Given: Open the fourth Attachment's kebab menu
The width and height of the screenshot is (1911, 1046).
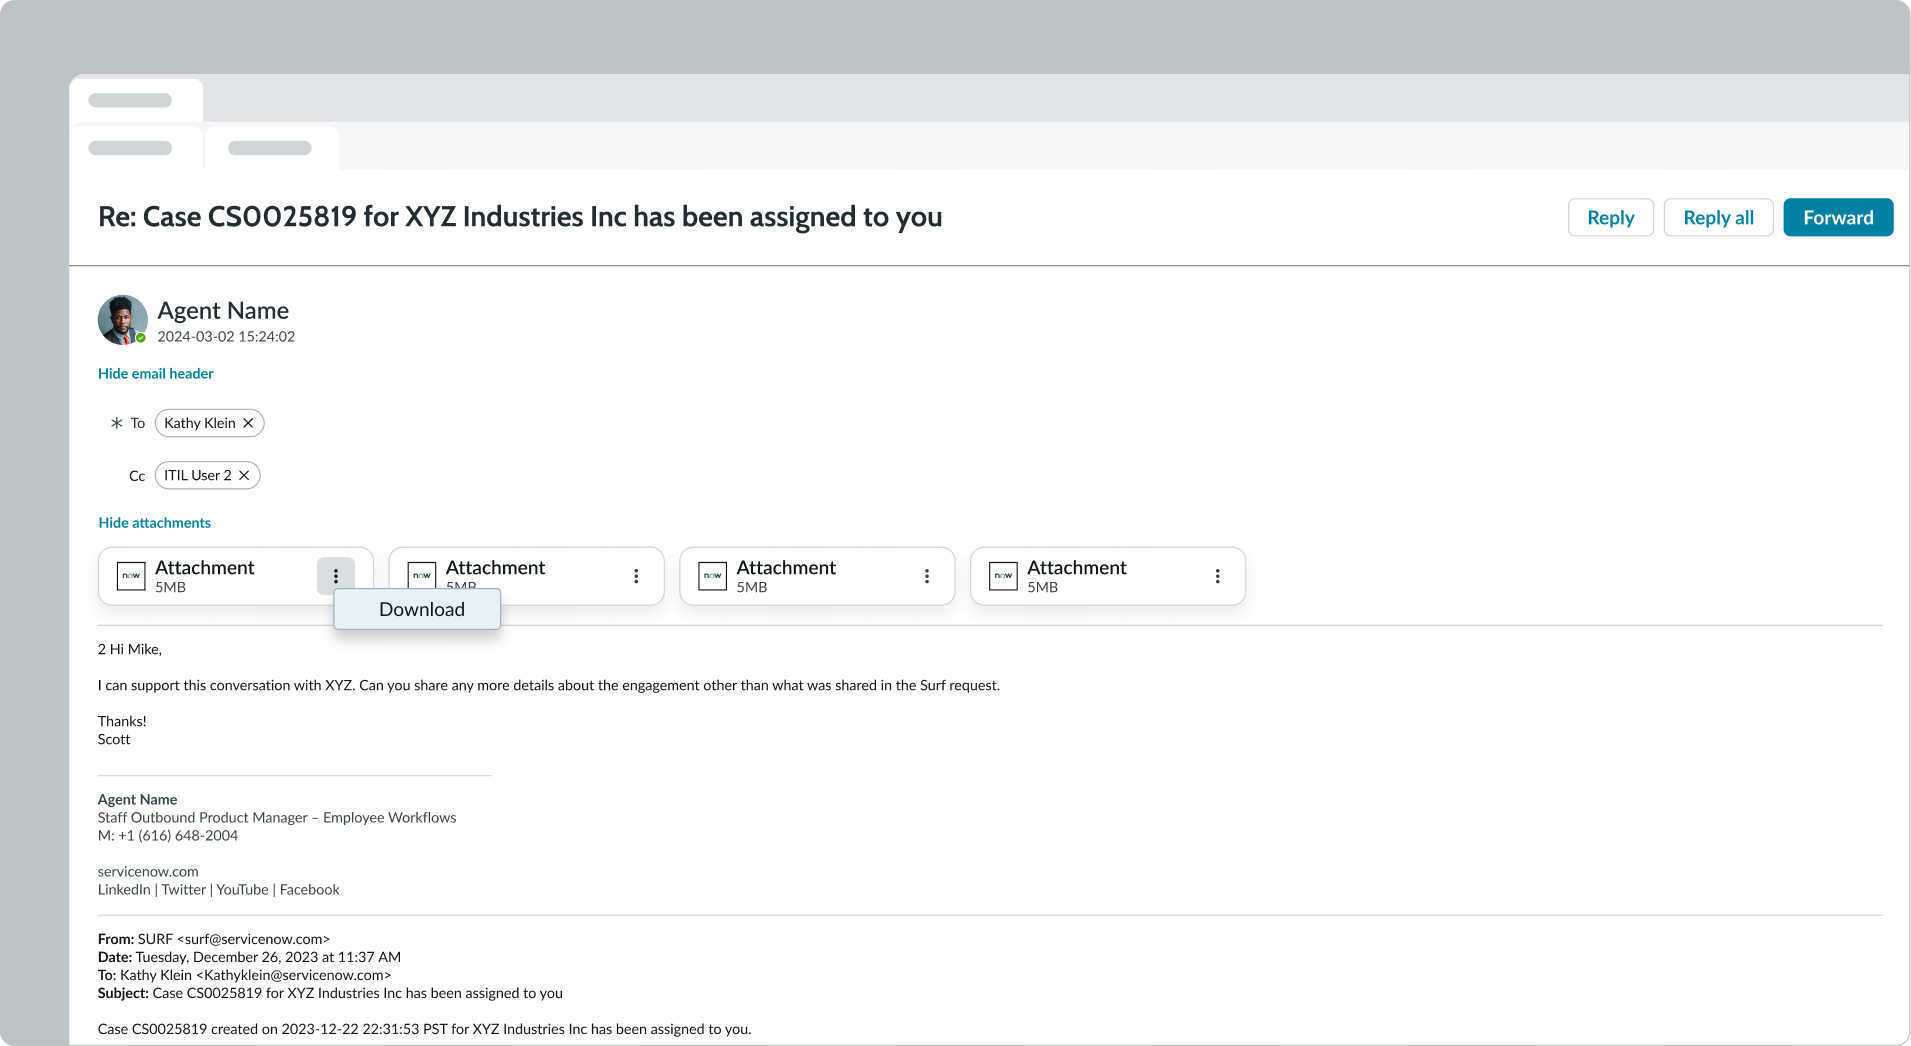Looking at the screenshot, I should coord(1217,575).
